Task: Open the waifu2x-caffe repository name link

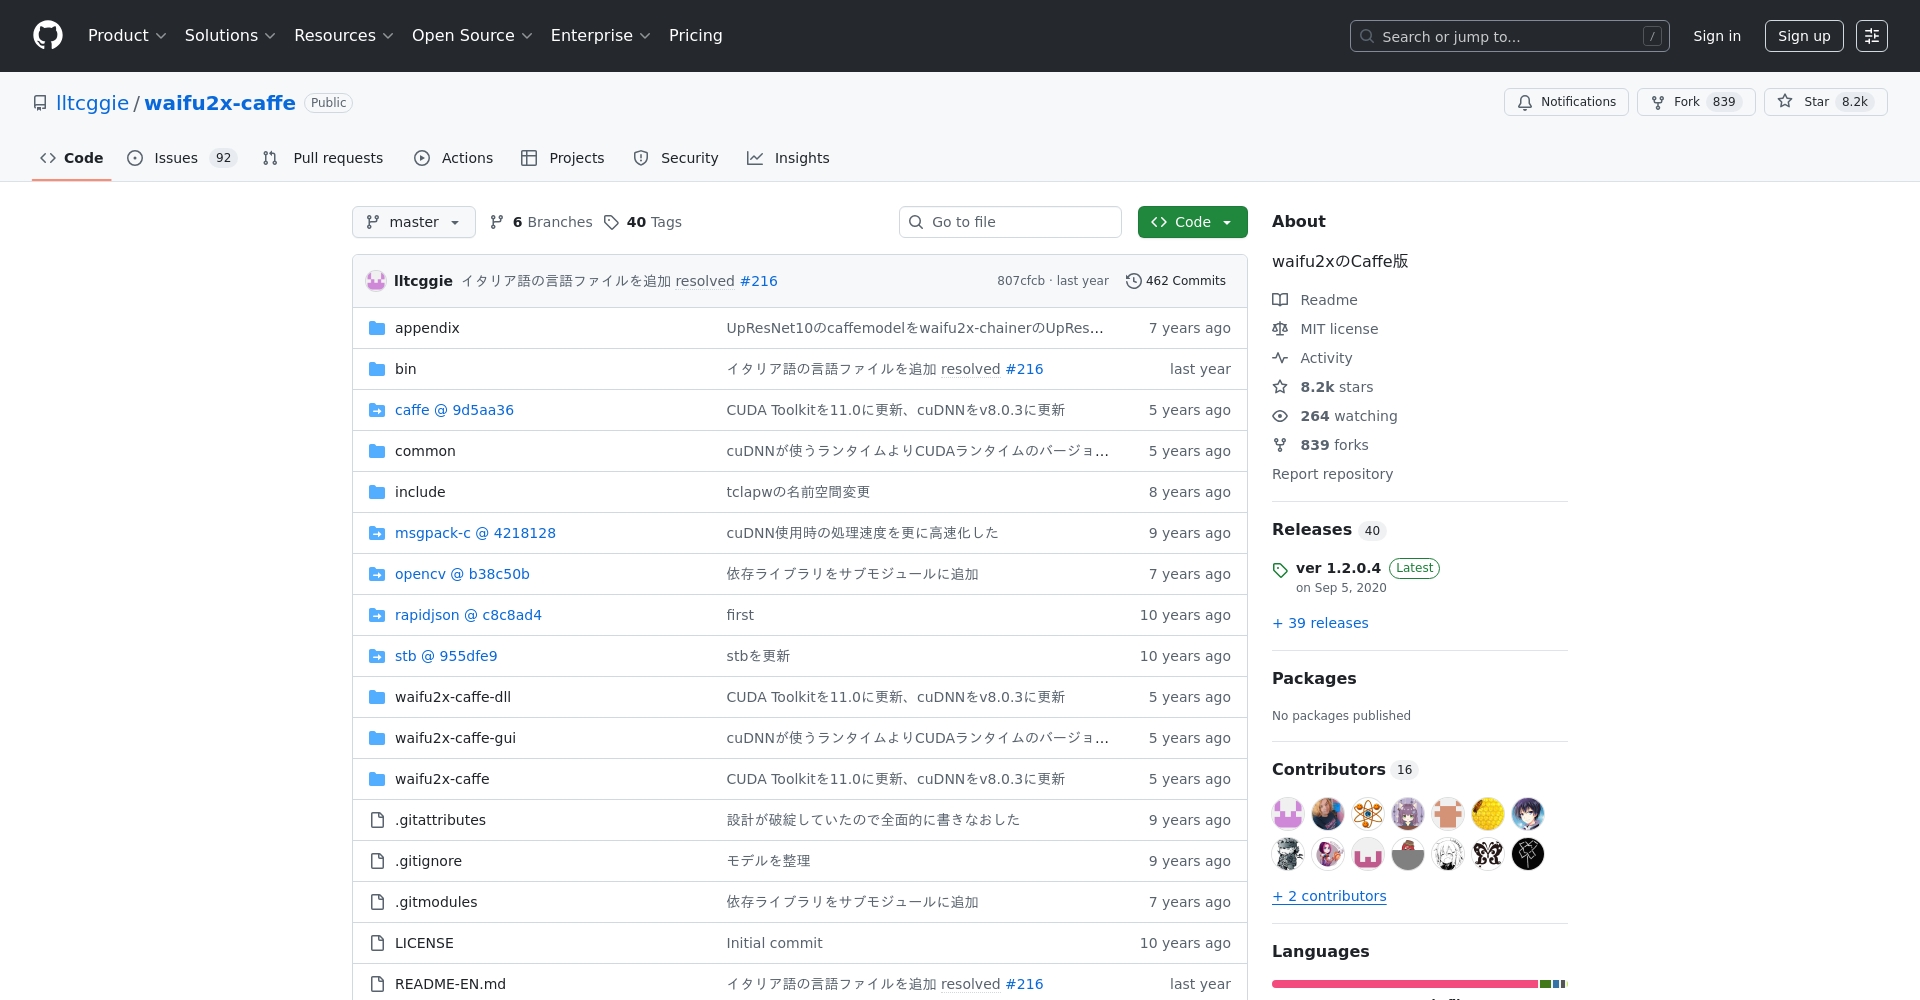Action: [220, 103]
